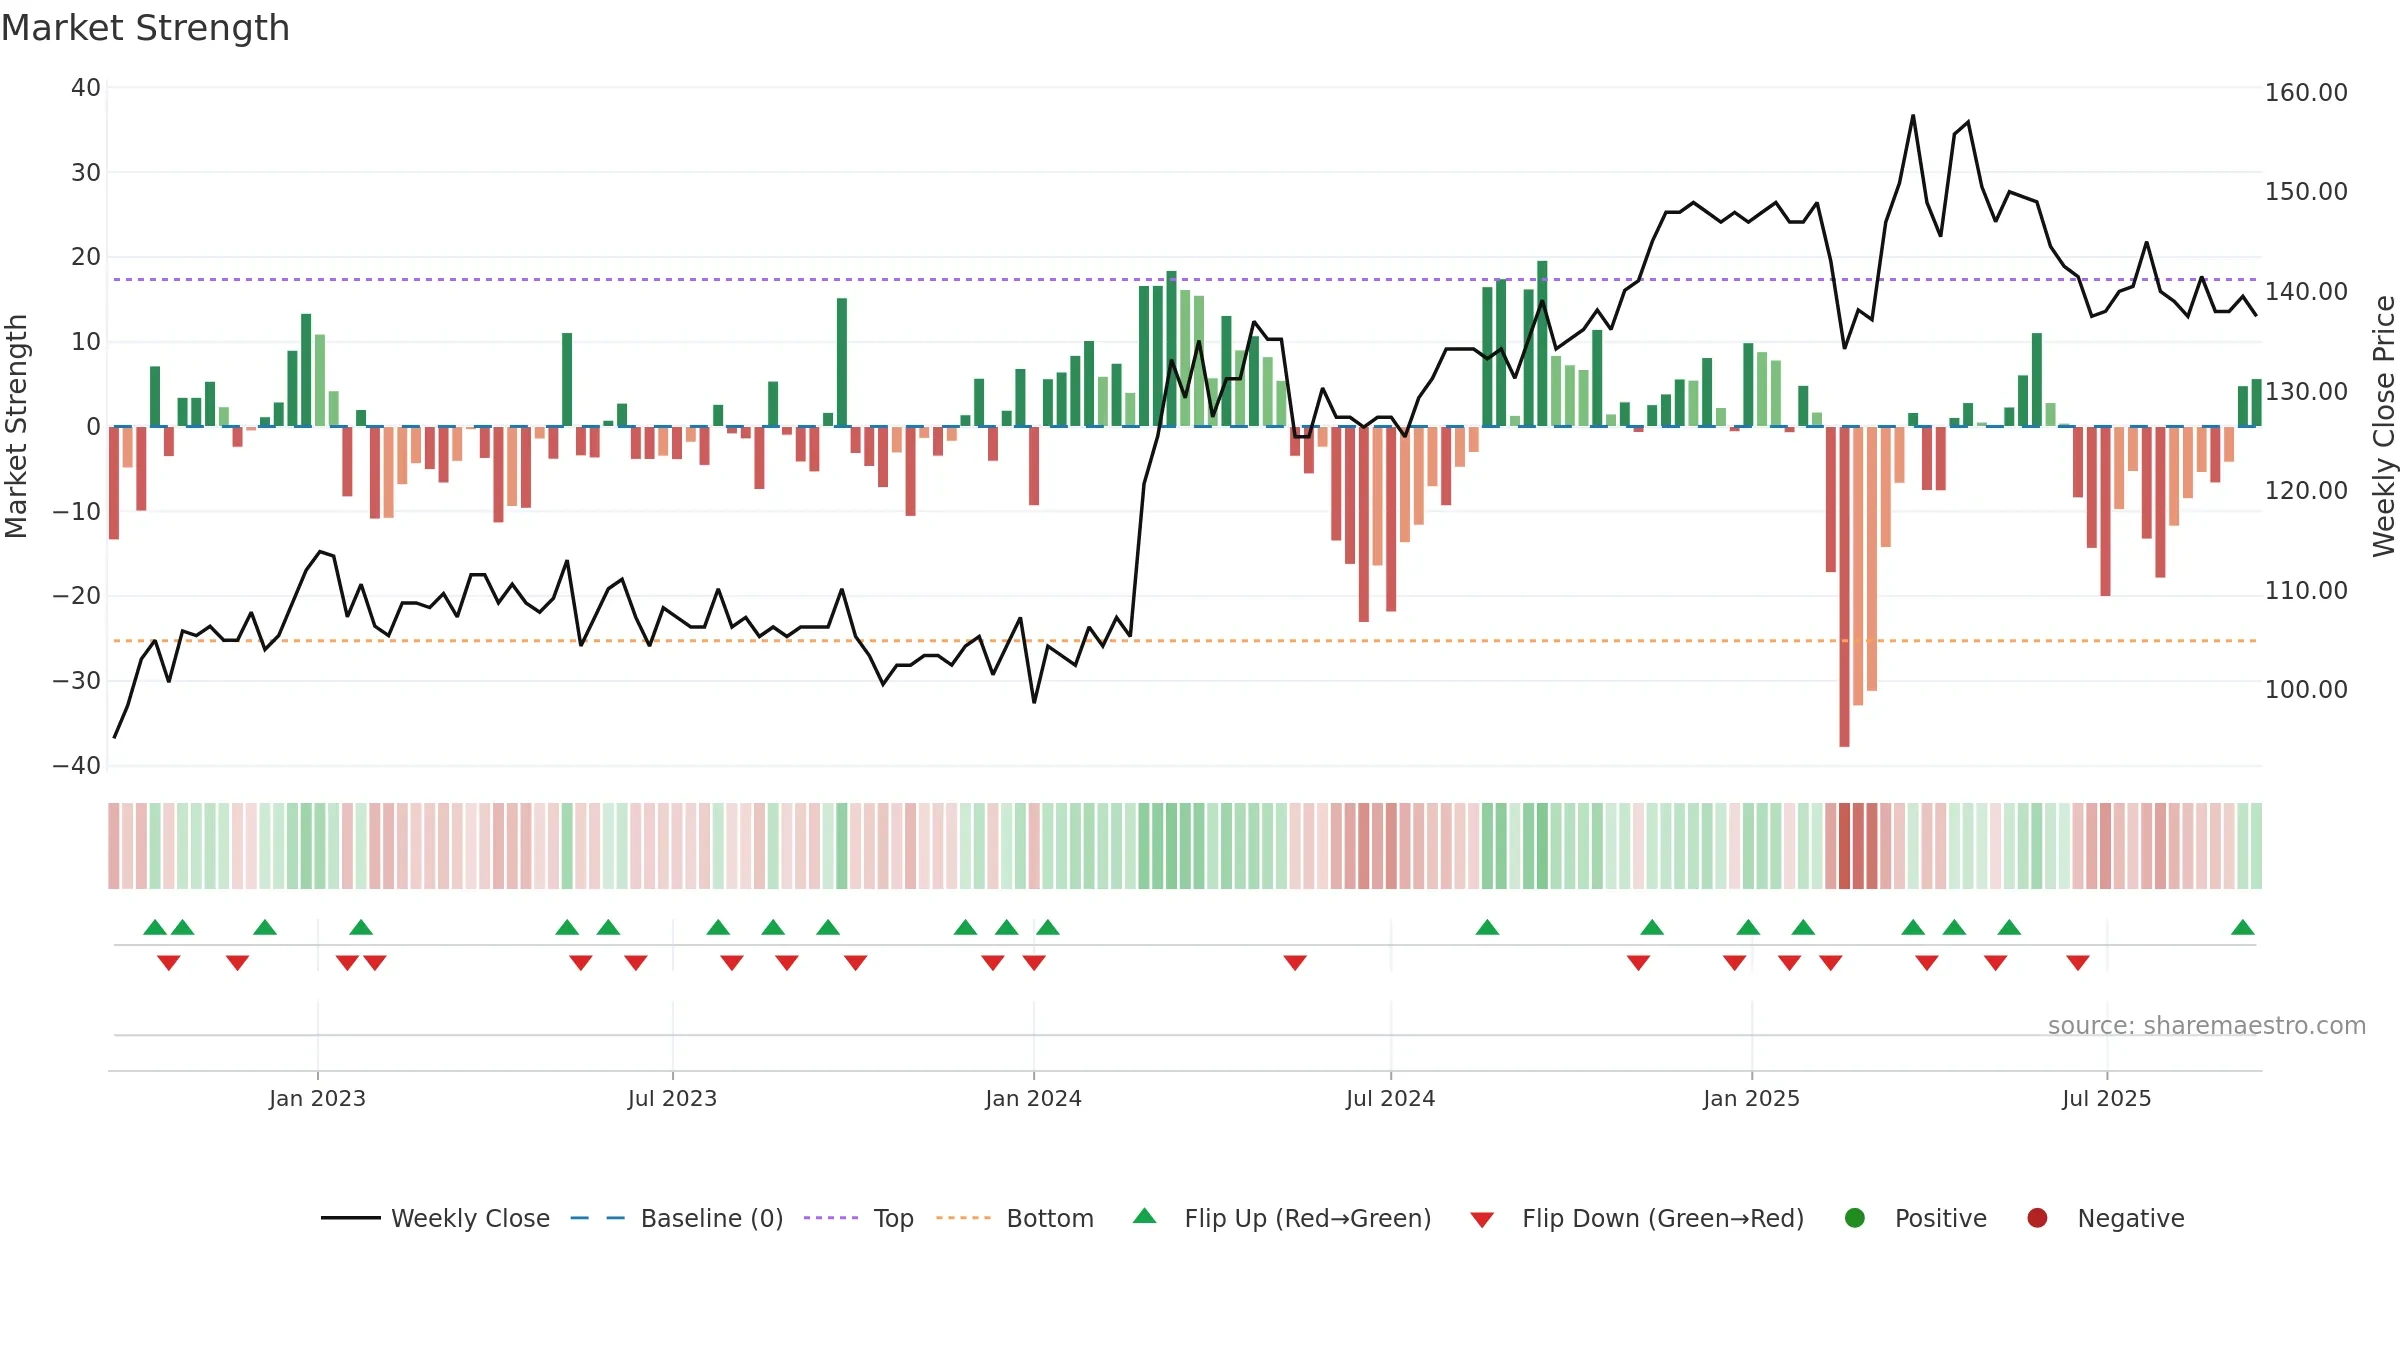Click the red Flip Down triangle in legend
Viewport: 2400px width, 1350px height.
[x=1482, y=1220]
